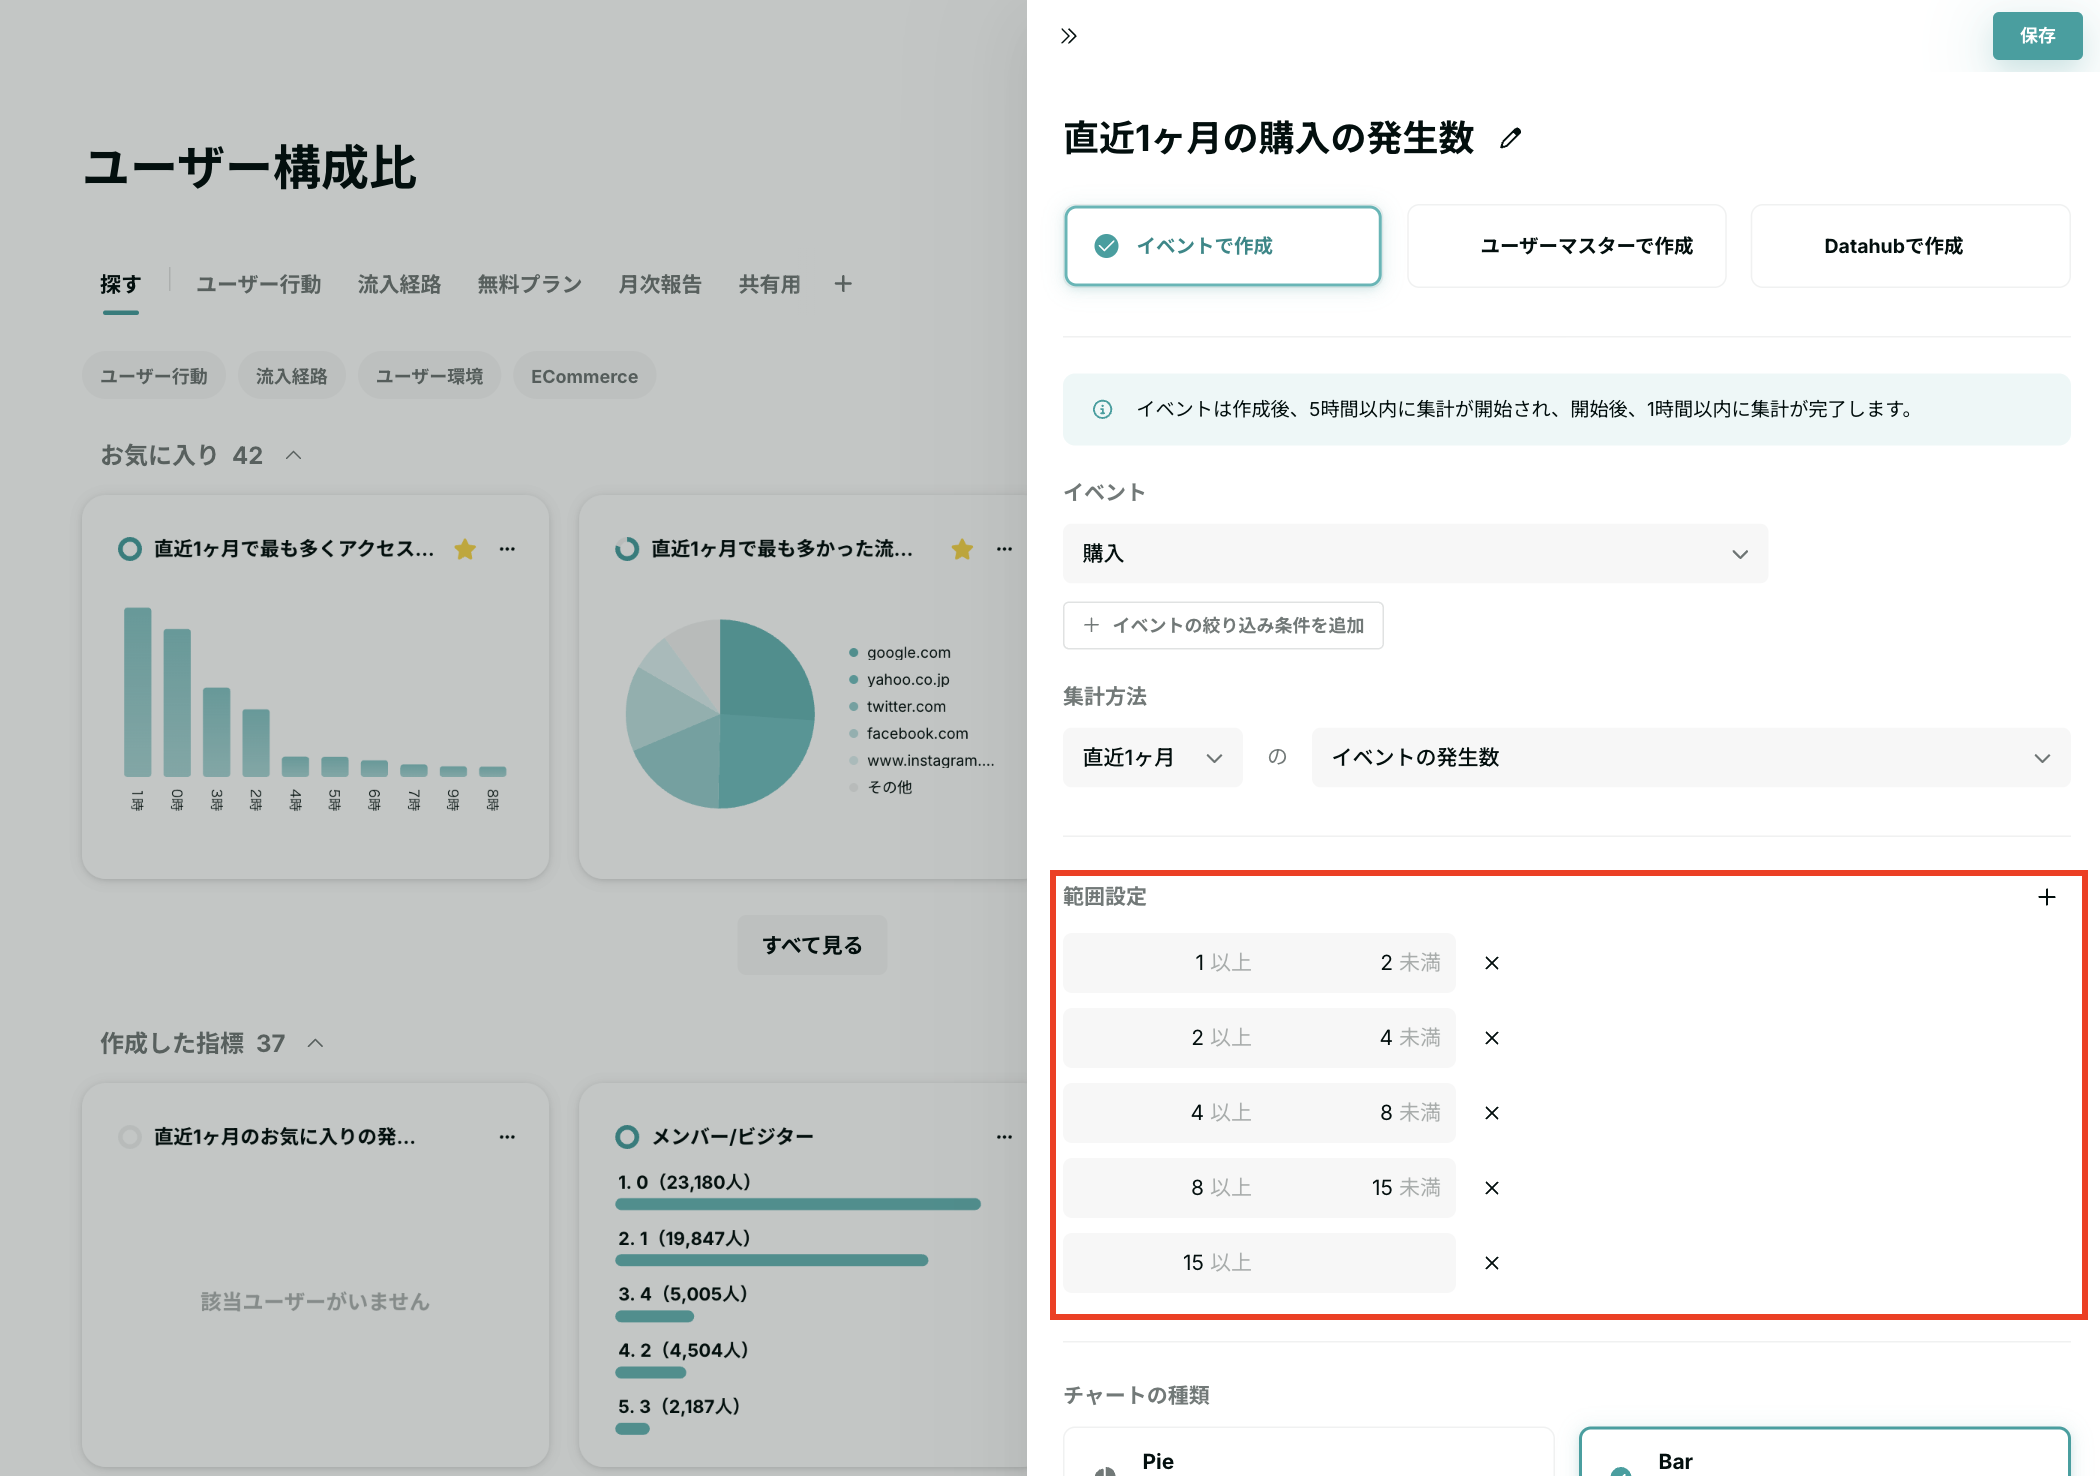Remove the 1以上 2未満 range row
Viewport: 2100px width, 1476px height.
pos(1491,963)
